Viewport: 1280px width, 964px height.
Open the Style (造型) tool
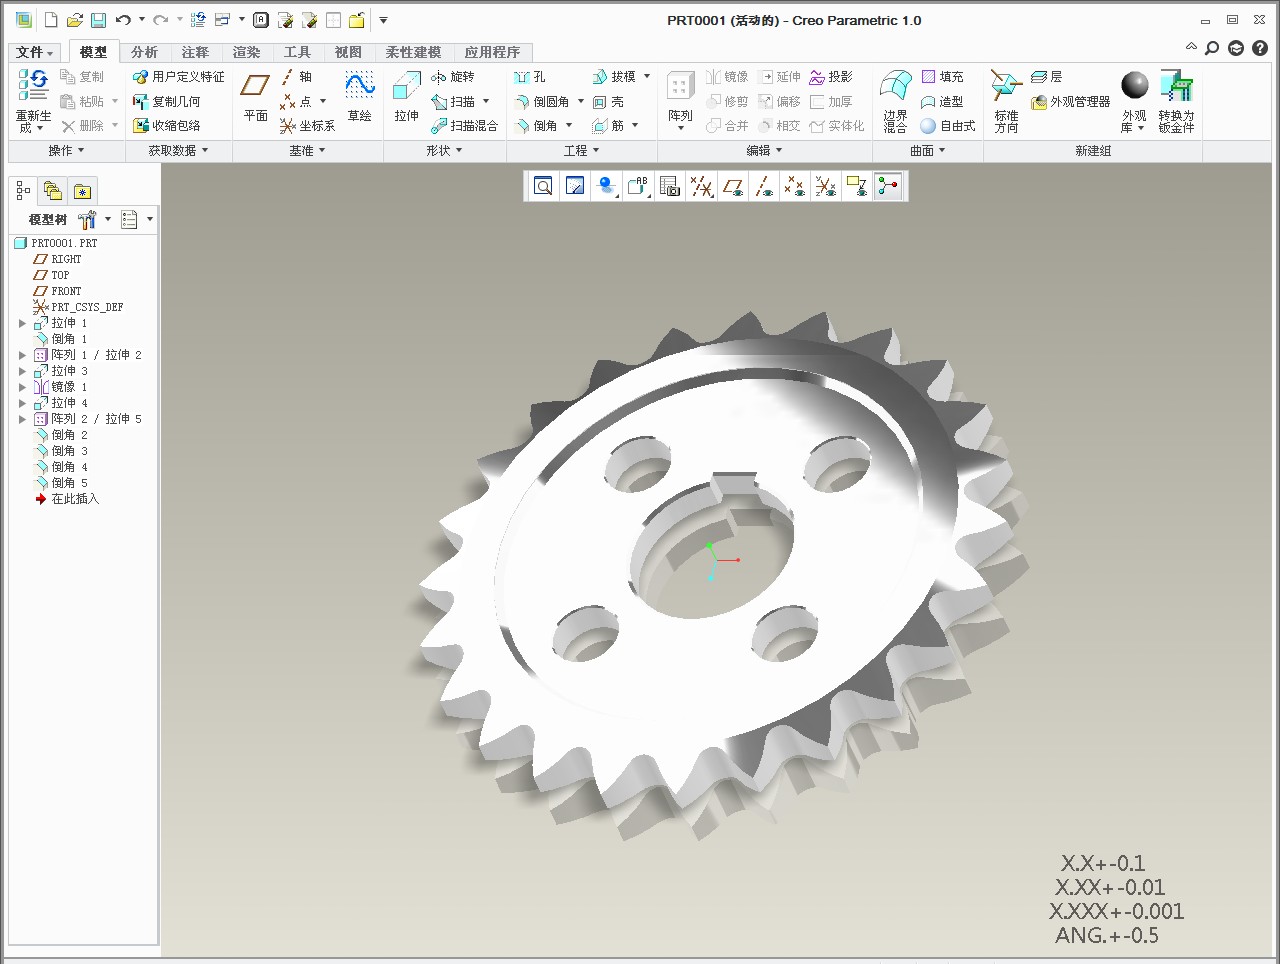coord(942,102)
